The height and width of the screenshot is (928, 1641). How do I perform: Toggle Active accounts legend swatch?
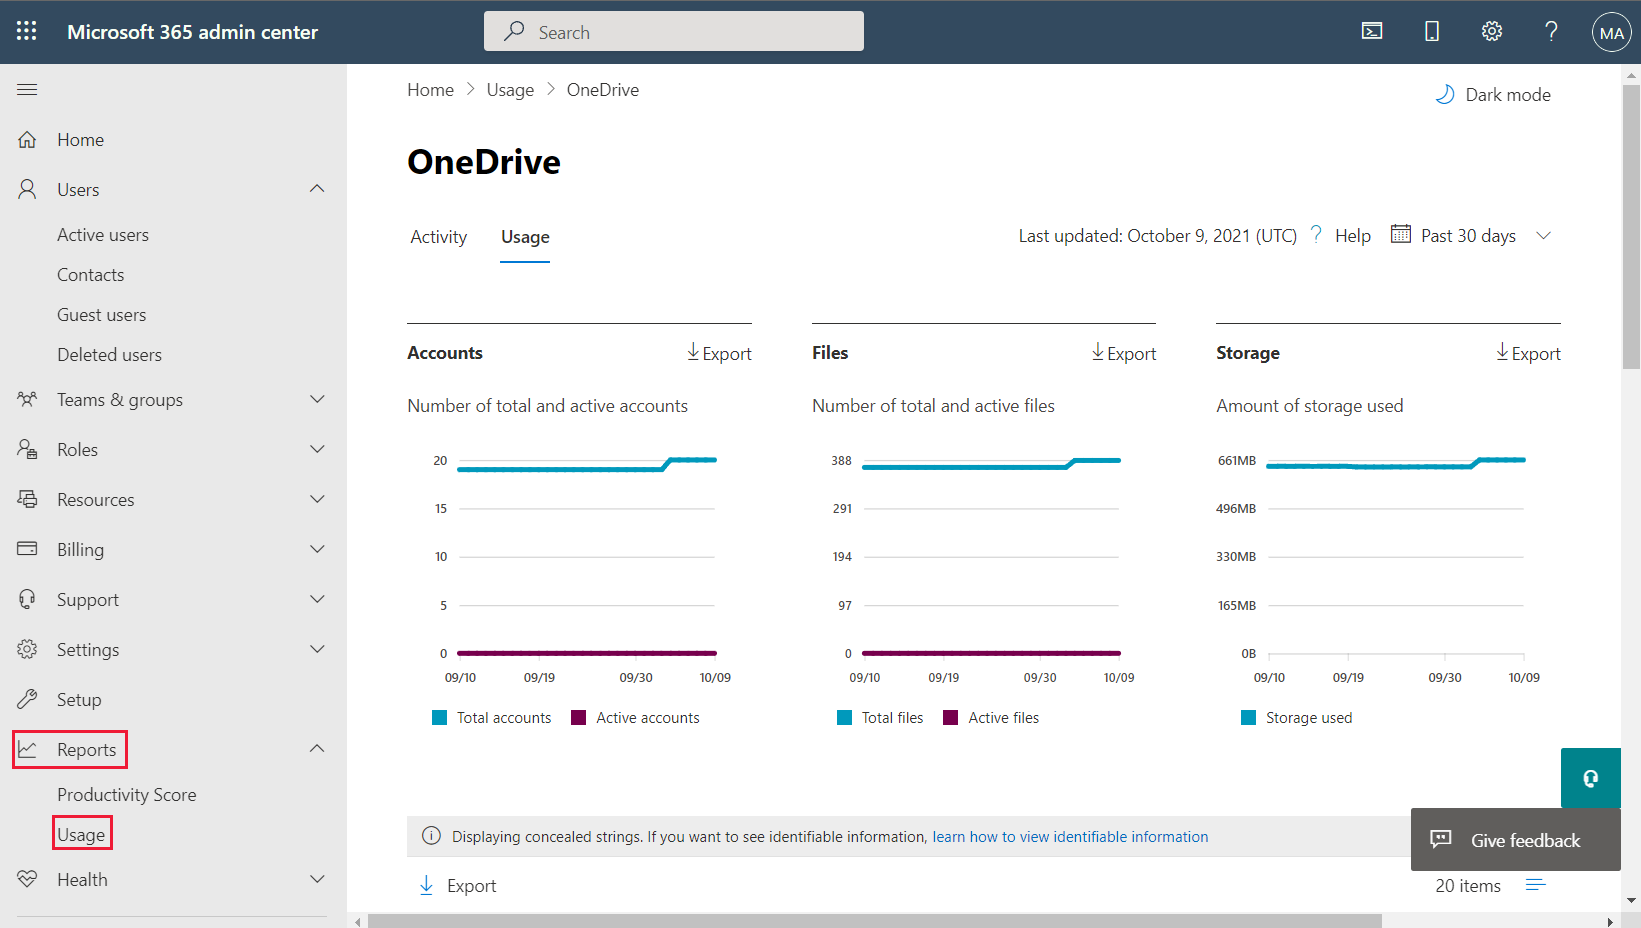click(x=578, y=718)
